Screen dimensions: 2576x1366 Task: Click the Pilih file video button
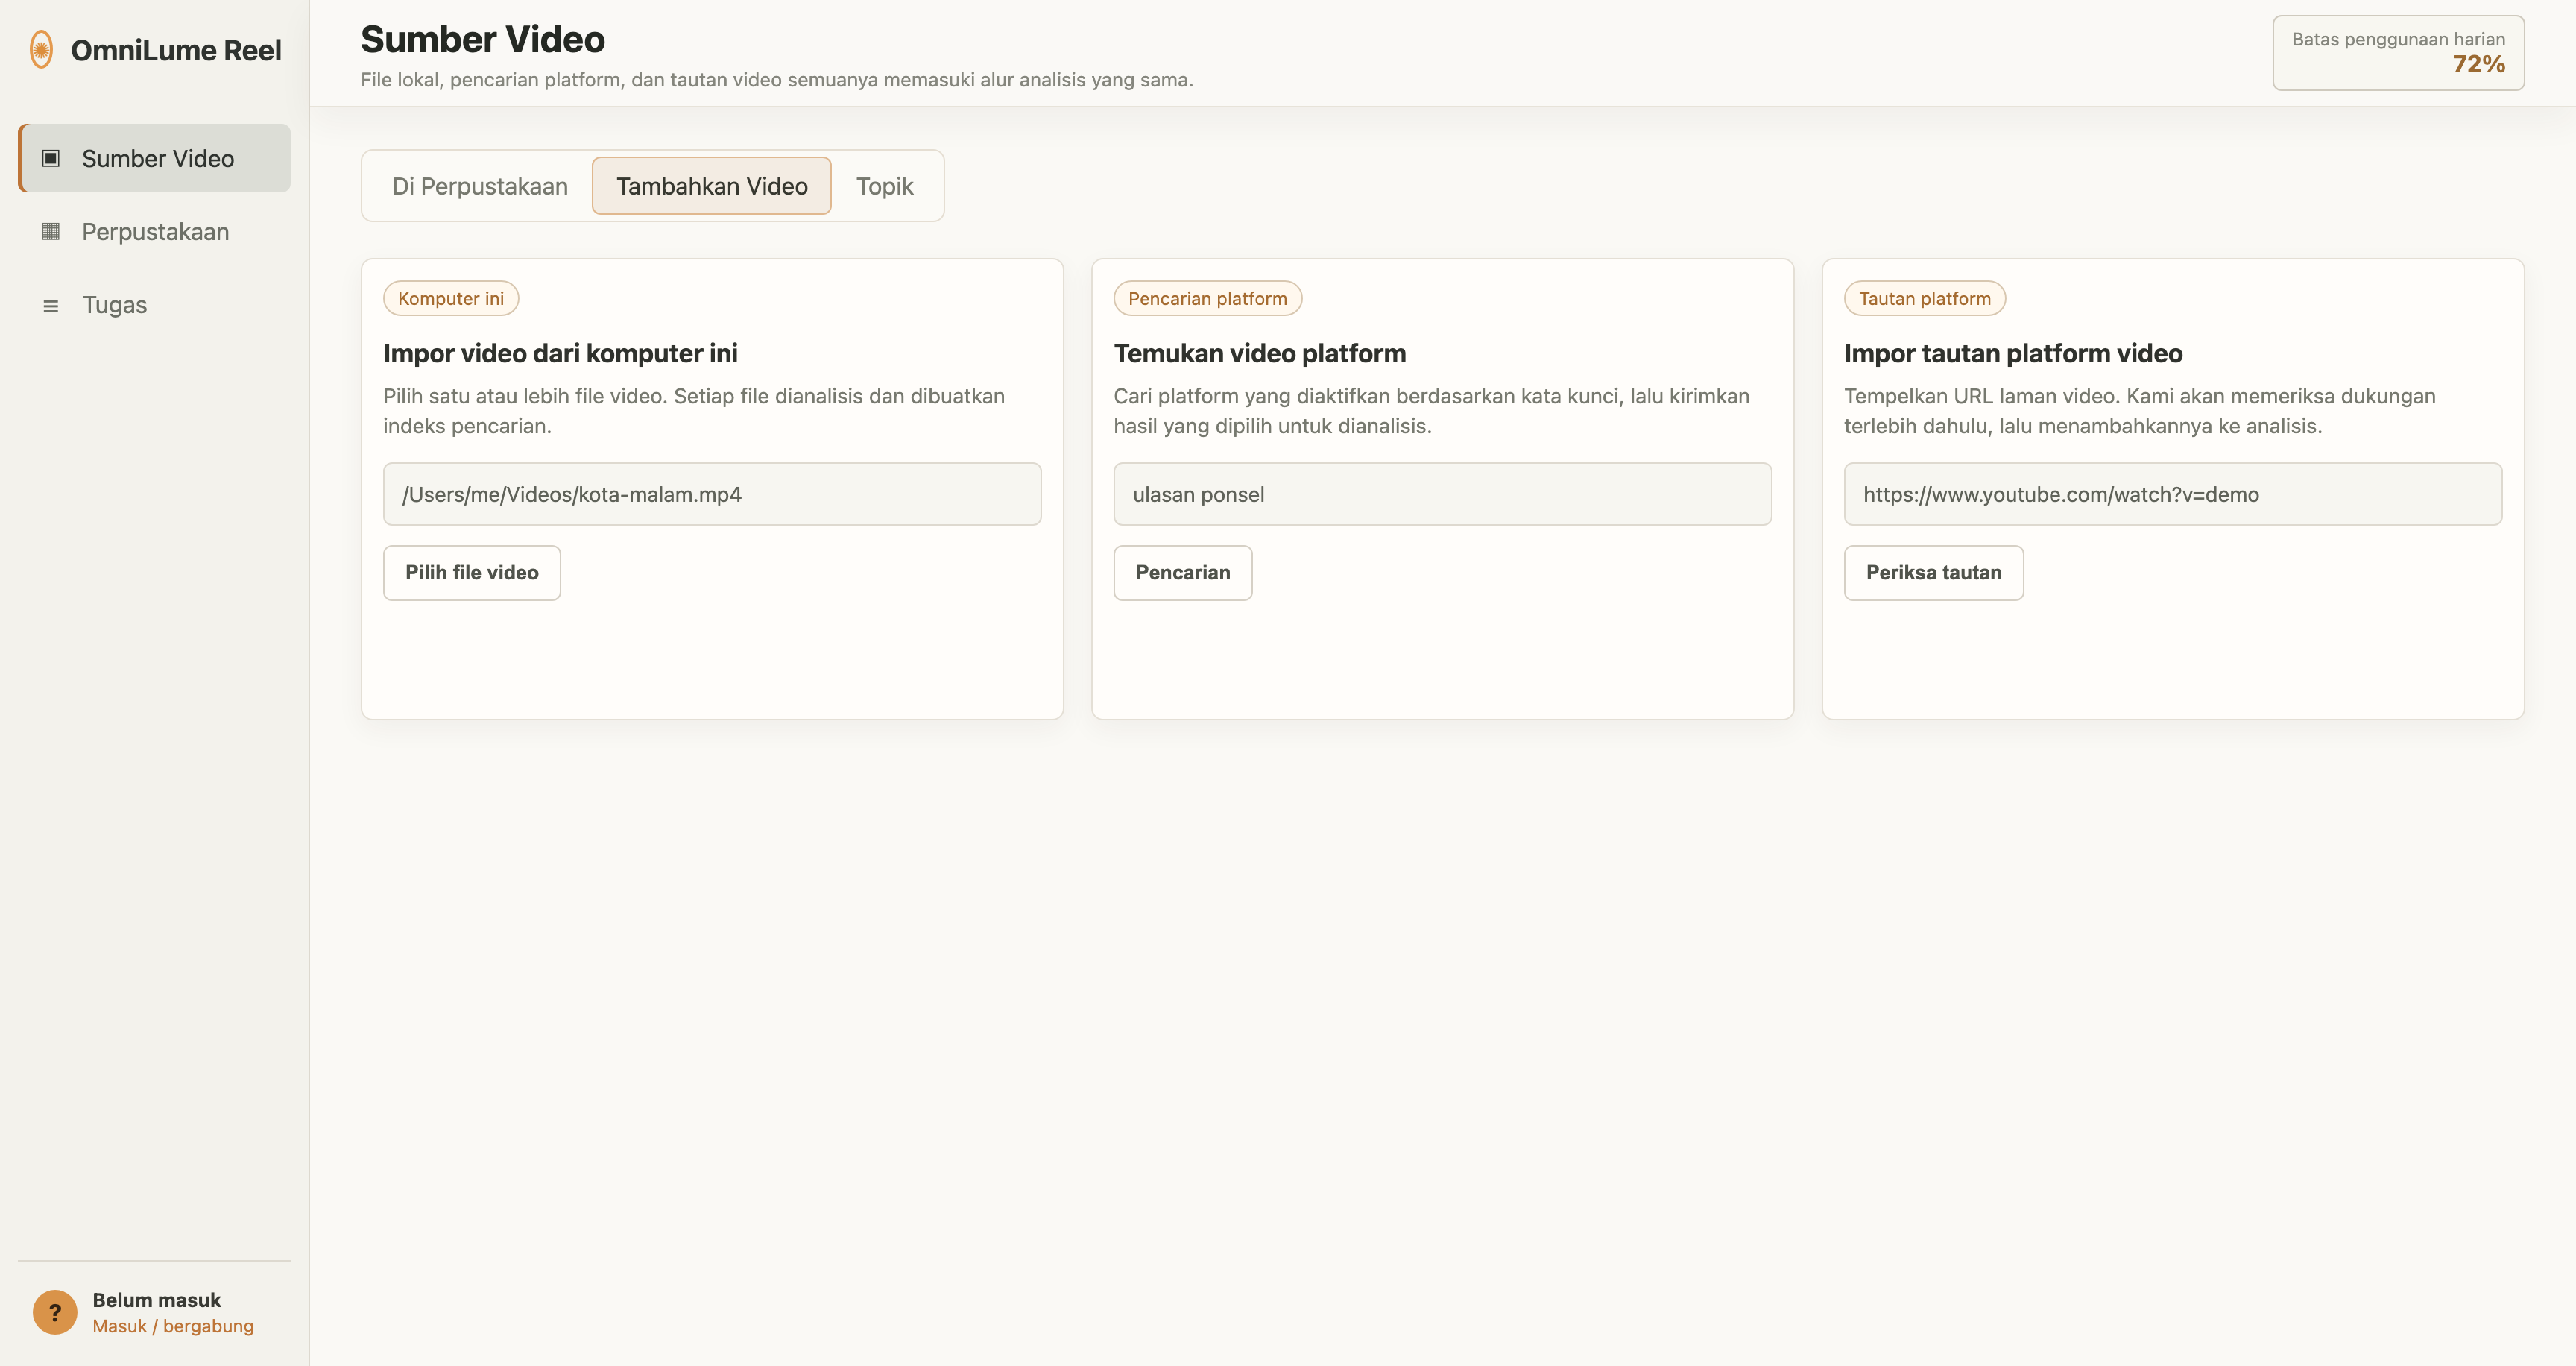[472, 573]
